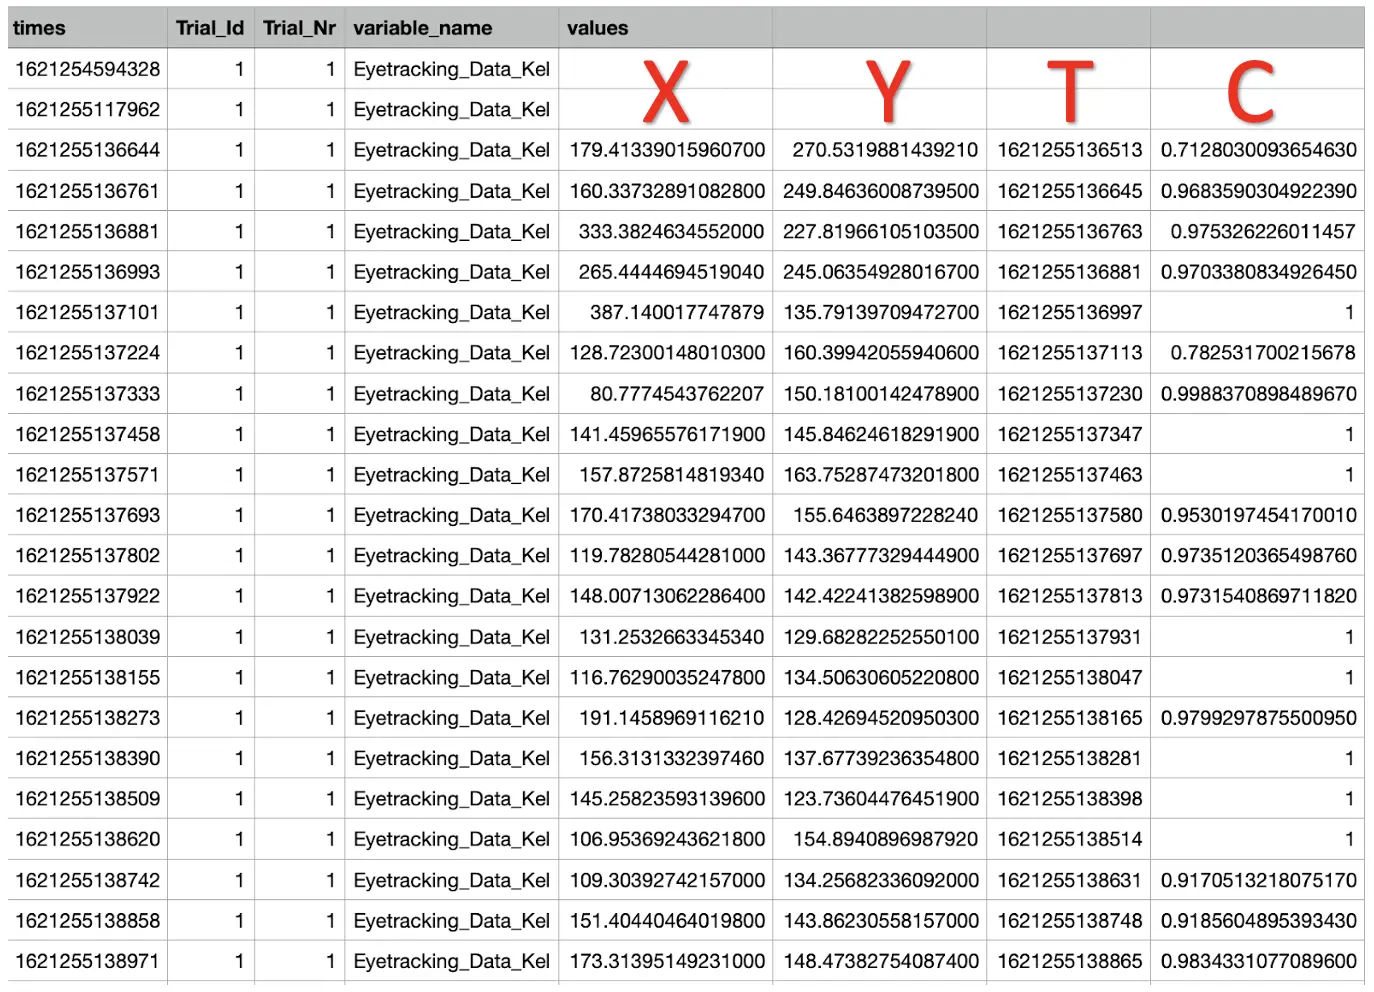Click cell 387.140017747879
Viewport: 1374px width, 992px height.
pyautogui.click(x=665, y=312)
